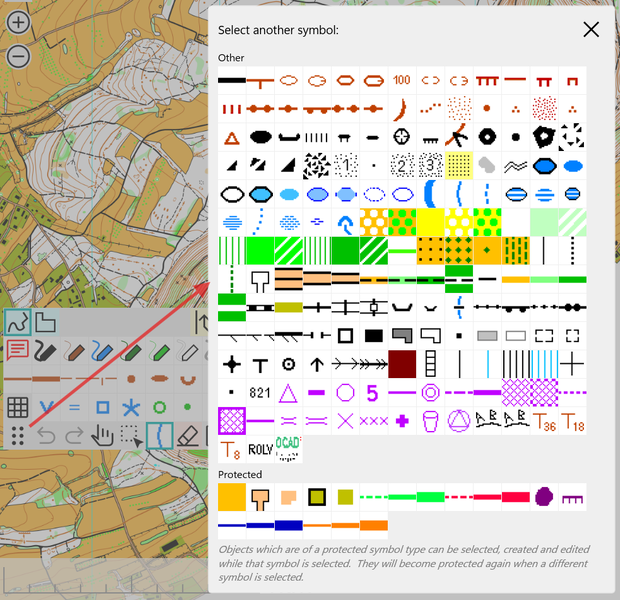The width and height of the screenshot is (620, 600).
Task: Activate the dashed-box select tool
Action: click(131, 435)
